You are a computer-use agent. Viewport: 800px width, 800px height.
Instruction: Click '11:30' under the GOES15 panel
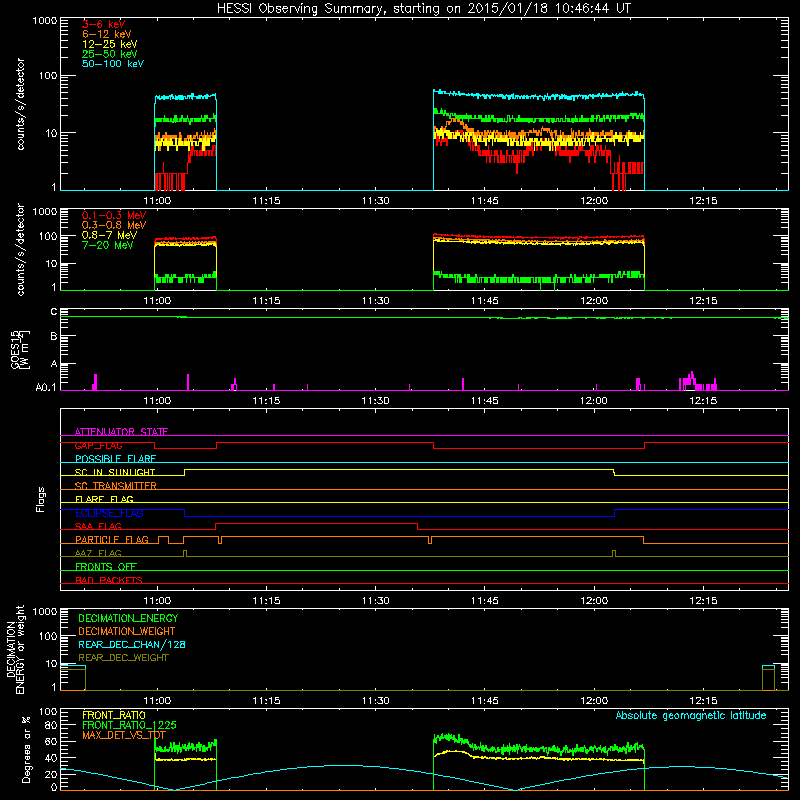376,401
